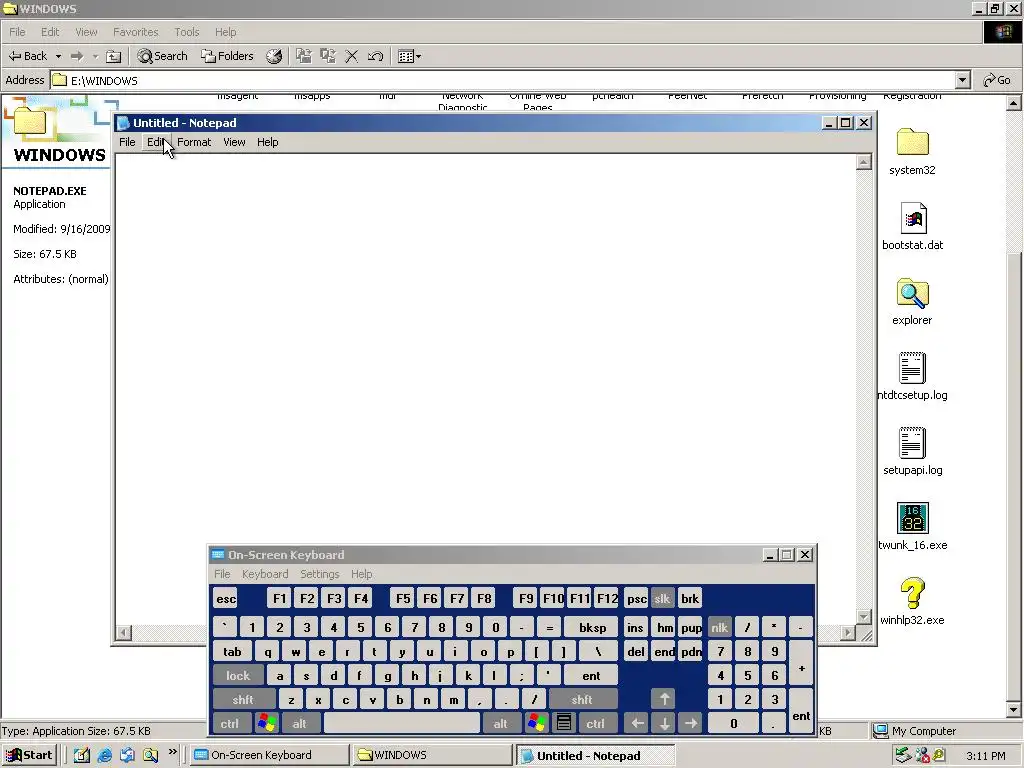This screenshot has width=1024, height=768.
Task: Click the Undo toolbar icon in Explorer
Action: click(x=376, y=56)
